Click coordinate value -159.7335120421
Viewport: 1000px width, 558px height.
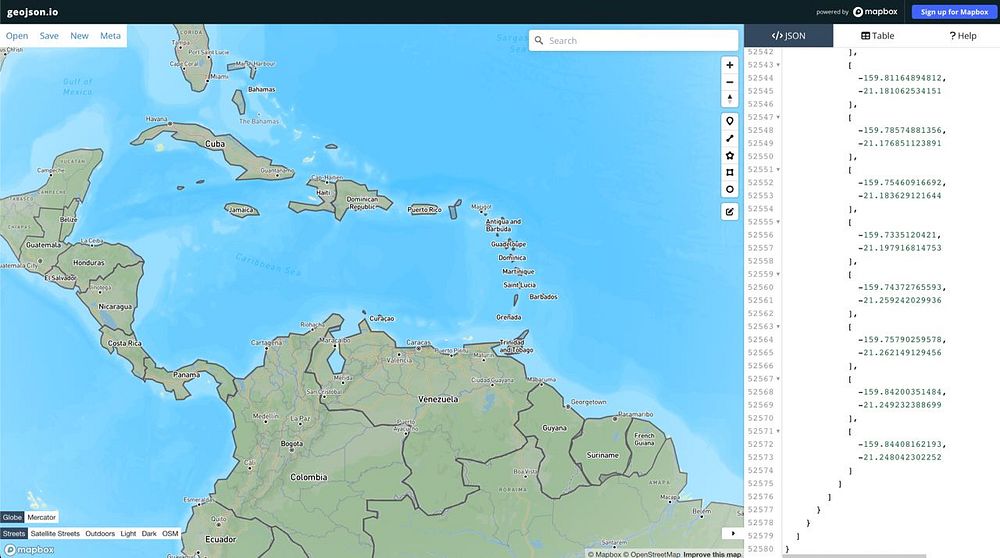pos(897,235)
